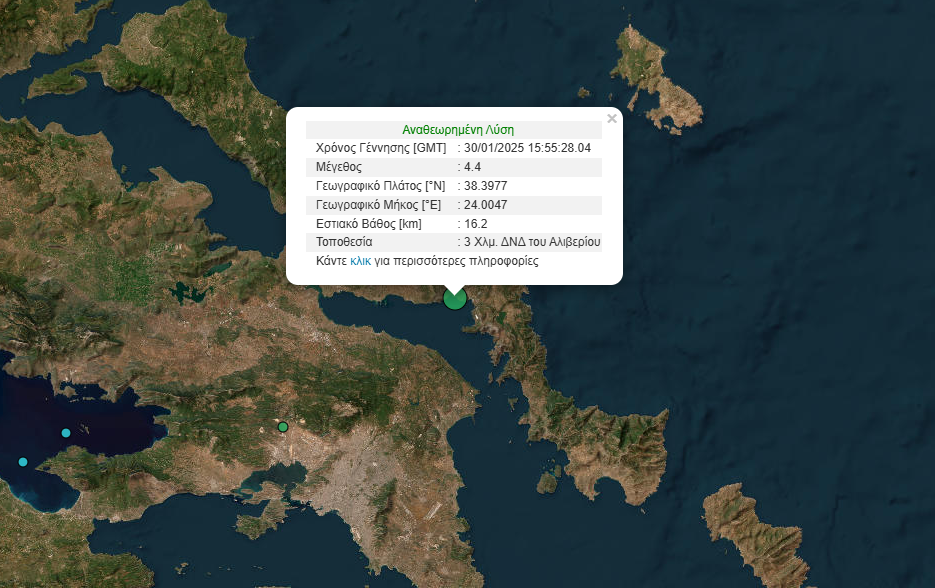Click the 'Εστιακό Βάθος [km]' row label
935x588 pixels.
(369, 224)
